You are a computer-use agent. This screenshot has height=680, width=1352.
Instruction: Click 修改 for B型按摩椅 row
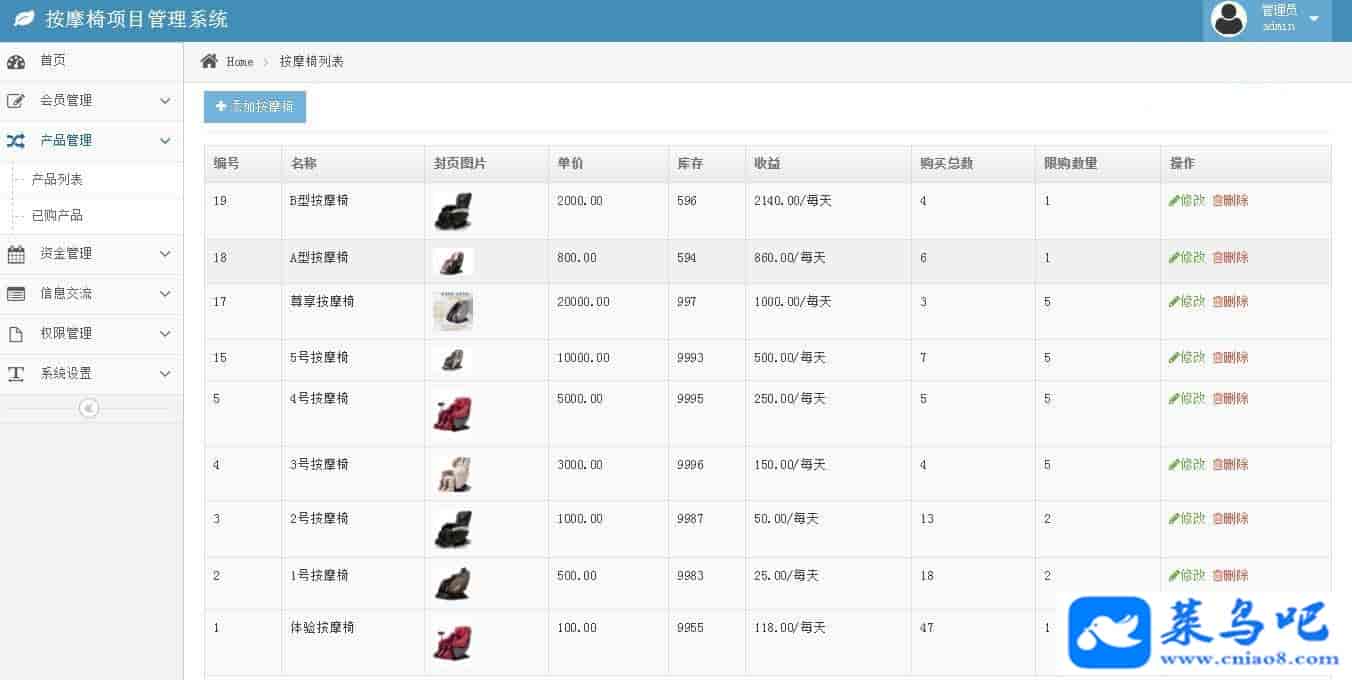pyautogui.click(x=1187, y=201)
